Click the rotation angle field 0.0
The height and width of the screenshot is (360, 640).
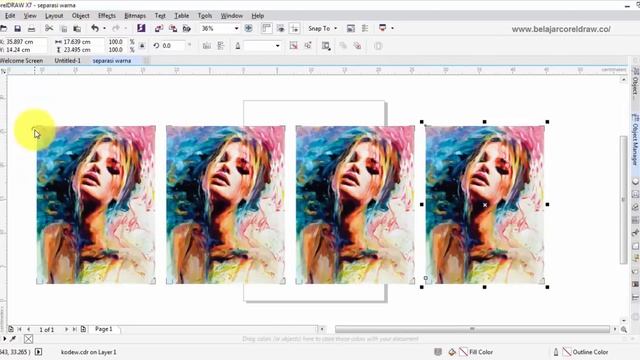173,46
